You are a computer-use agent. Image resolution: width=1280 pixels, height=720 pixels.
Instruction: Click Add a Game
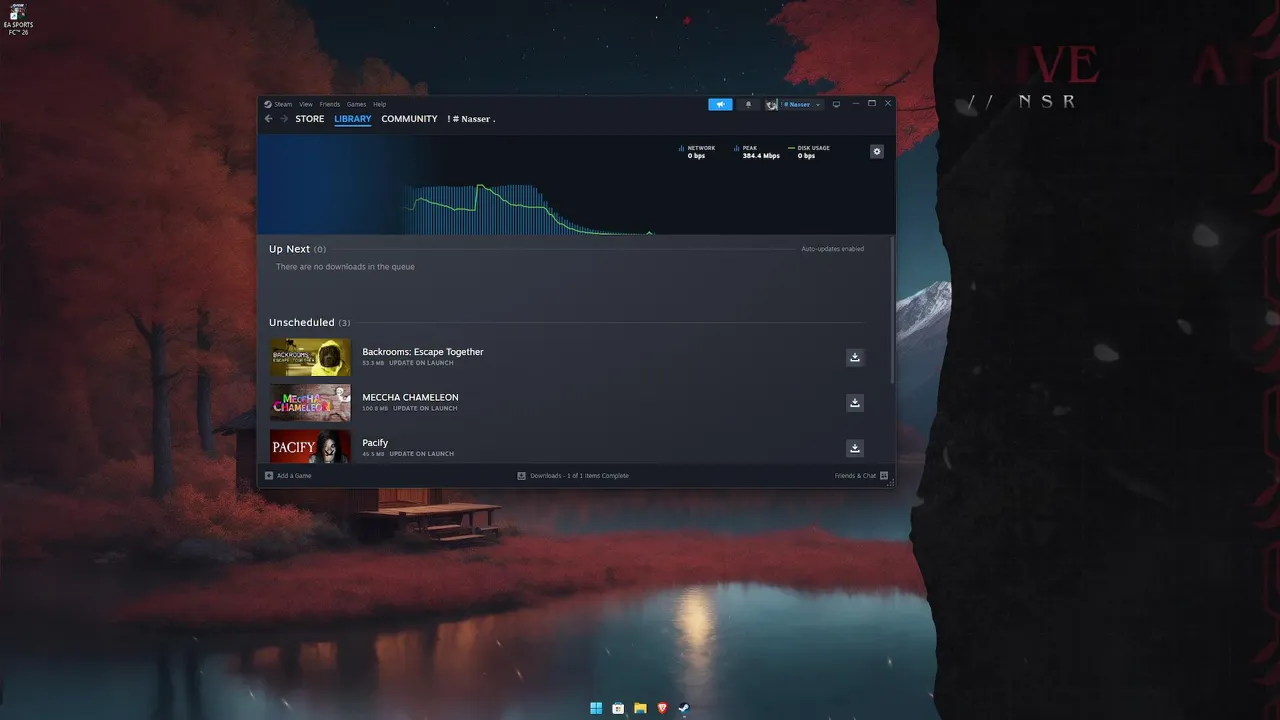[288, 476]
